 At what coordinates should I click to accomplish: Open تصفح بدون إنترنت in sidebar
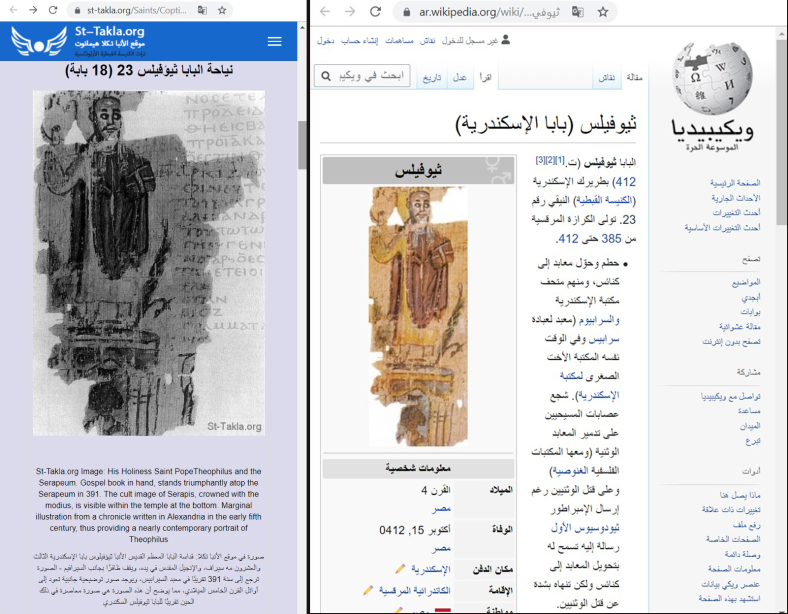(731, 342)
